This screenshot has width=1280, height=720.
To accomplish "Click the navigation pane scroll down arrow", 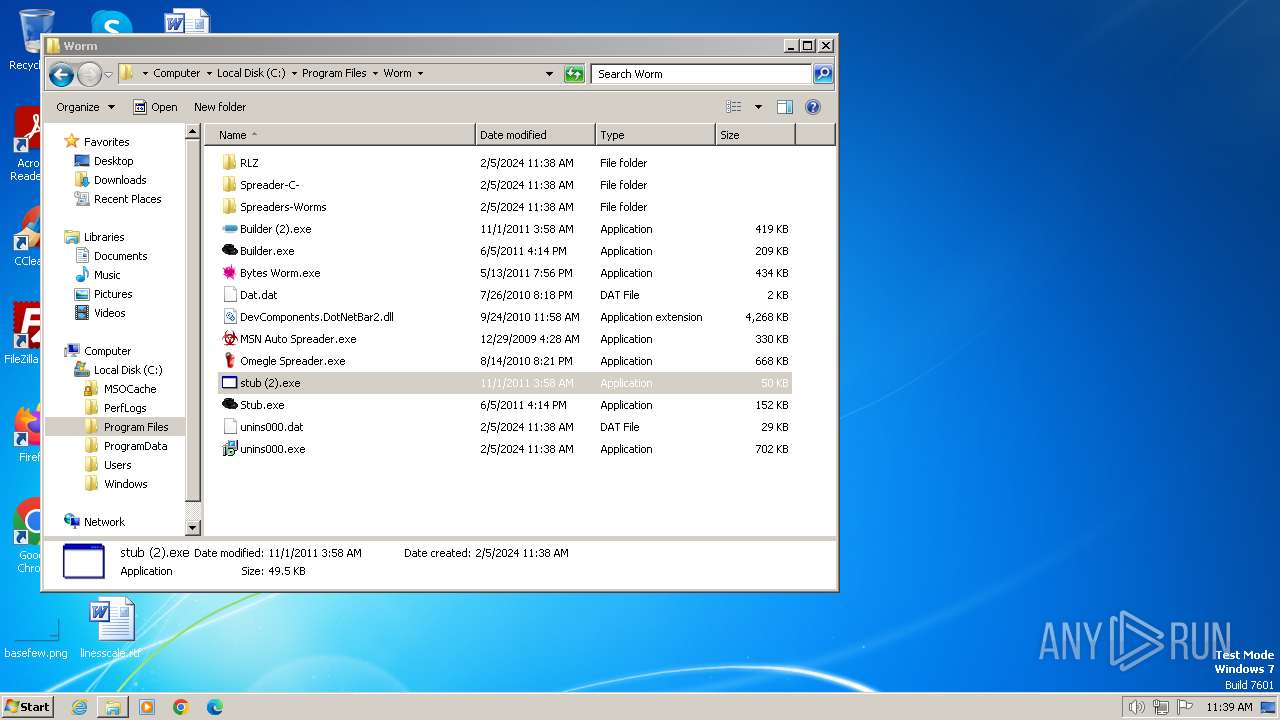I will (193, 527).
